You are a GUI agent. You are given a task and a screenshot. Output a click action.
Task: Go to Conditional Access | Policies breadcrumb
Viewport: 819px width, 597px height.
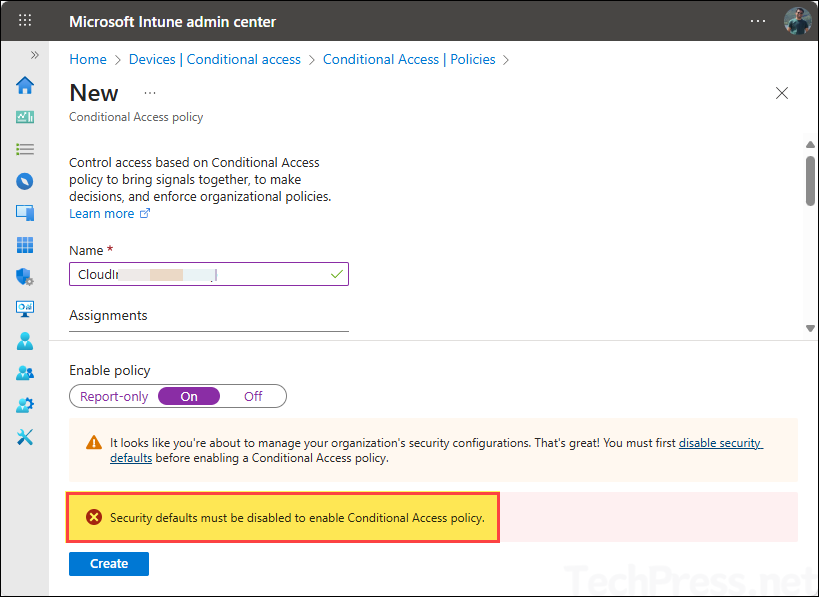coord(409,60)
